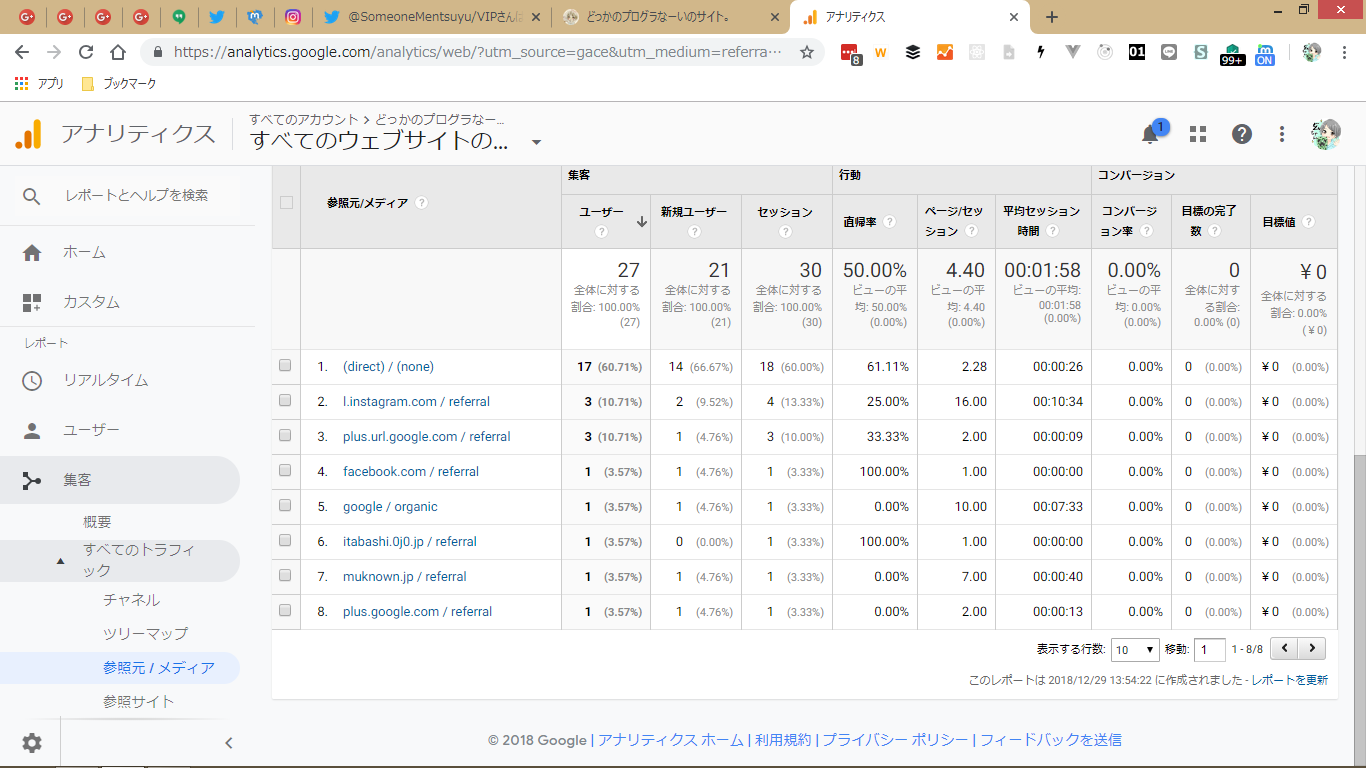
Task: Click the admin settings gear icon
Action: tap(32, 742)
